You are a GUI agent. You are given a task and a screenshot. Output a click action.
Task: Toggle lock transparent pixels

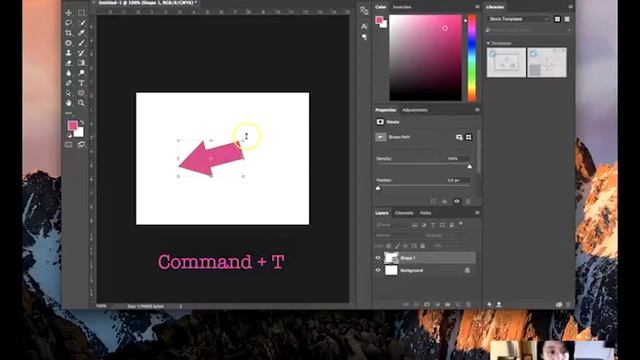coord(389,246)
